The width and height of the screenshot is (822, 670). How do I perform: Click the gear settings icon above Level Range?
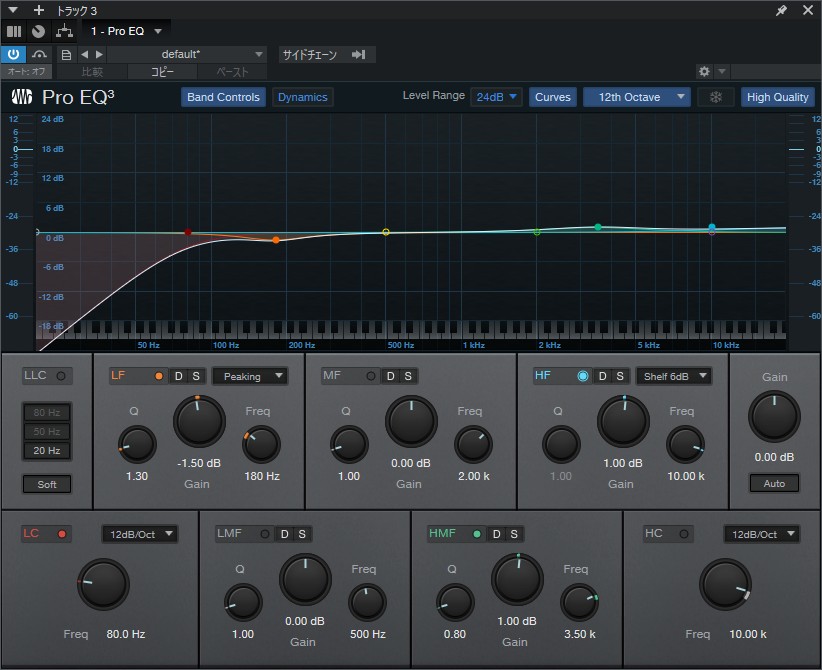coord(703,72)
